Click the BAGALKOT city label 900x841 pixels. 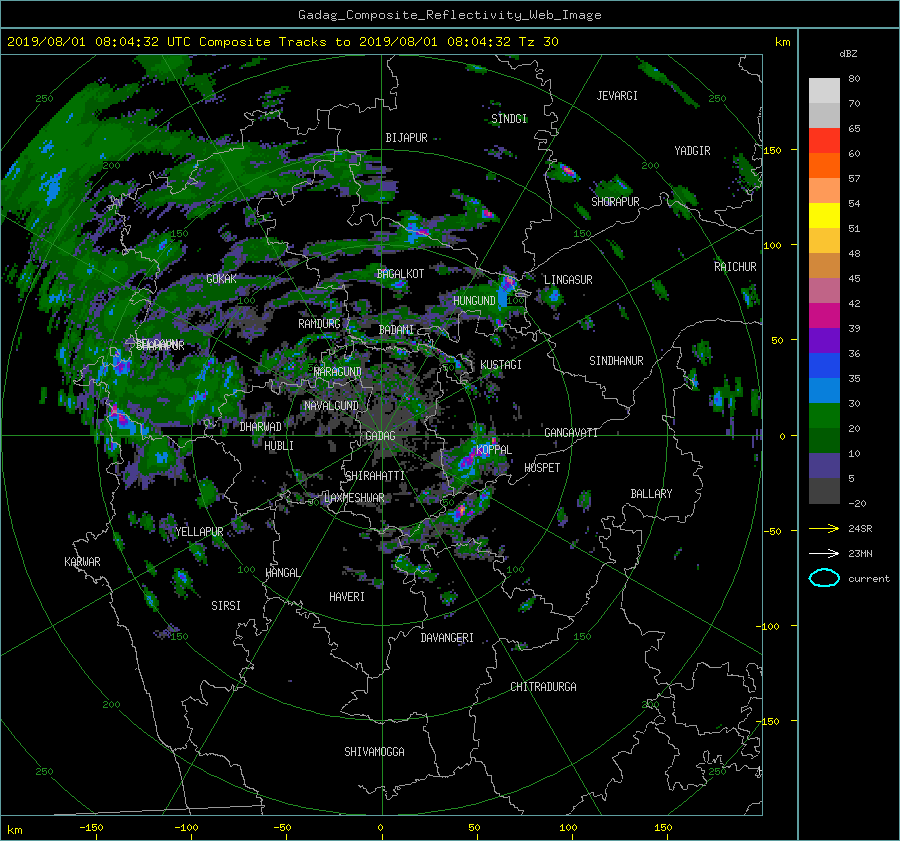[400, 274]
